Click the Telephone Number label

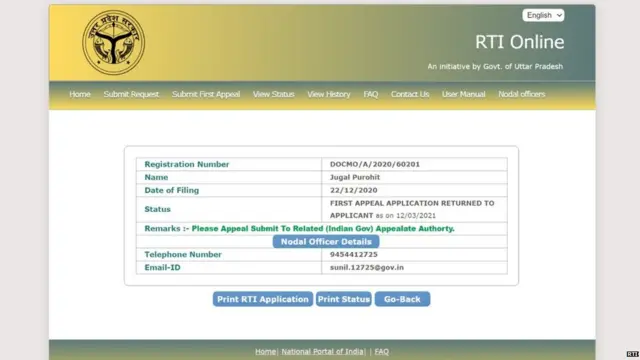(x=183, y=254)
